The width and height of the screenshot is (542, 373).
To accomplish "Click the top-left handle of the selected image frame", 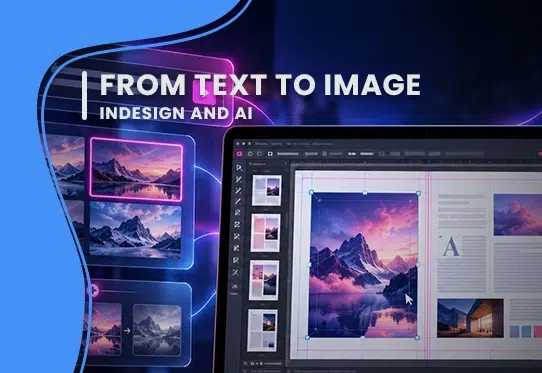I will 311,192.
